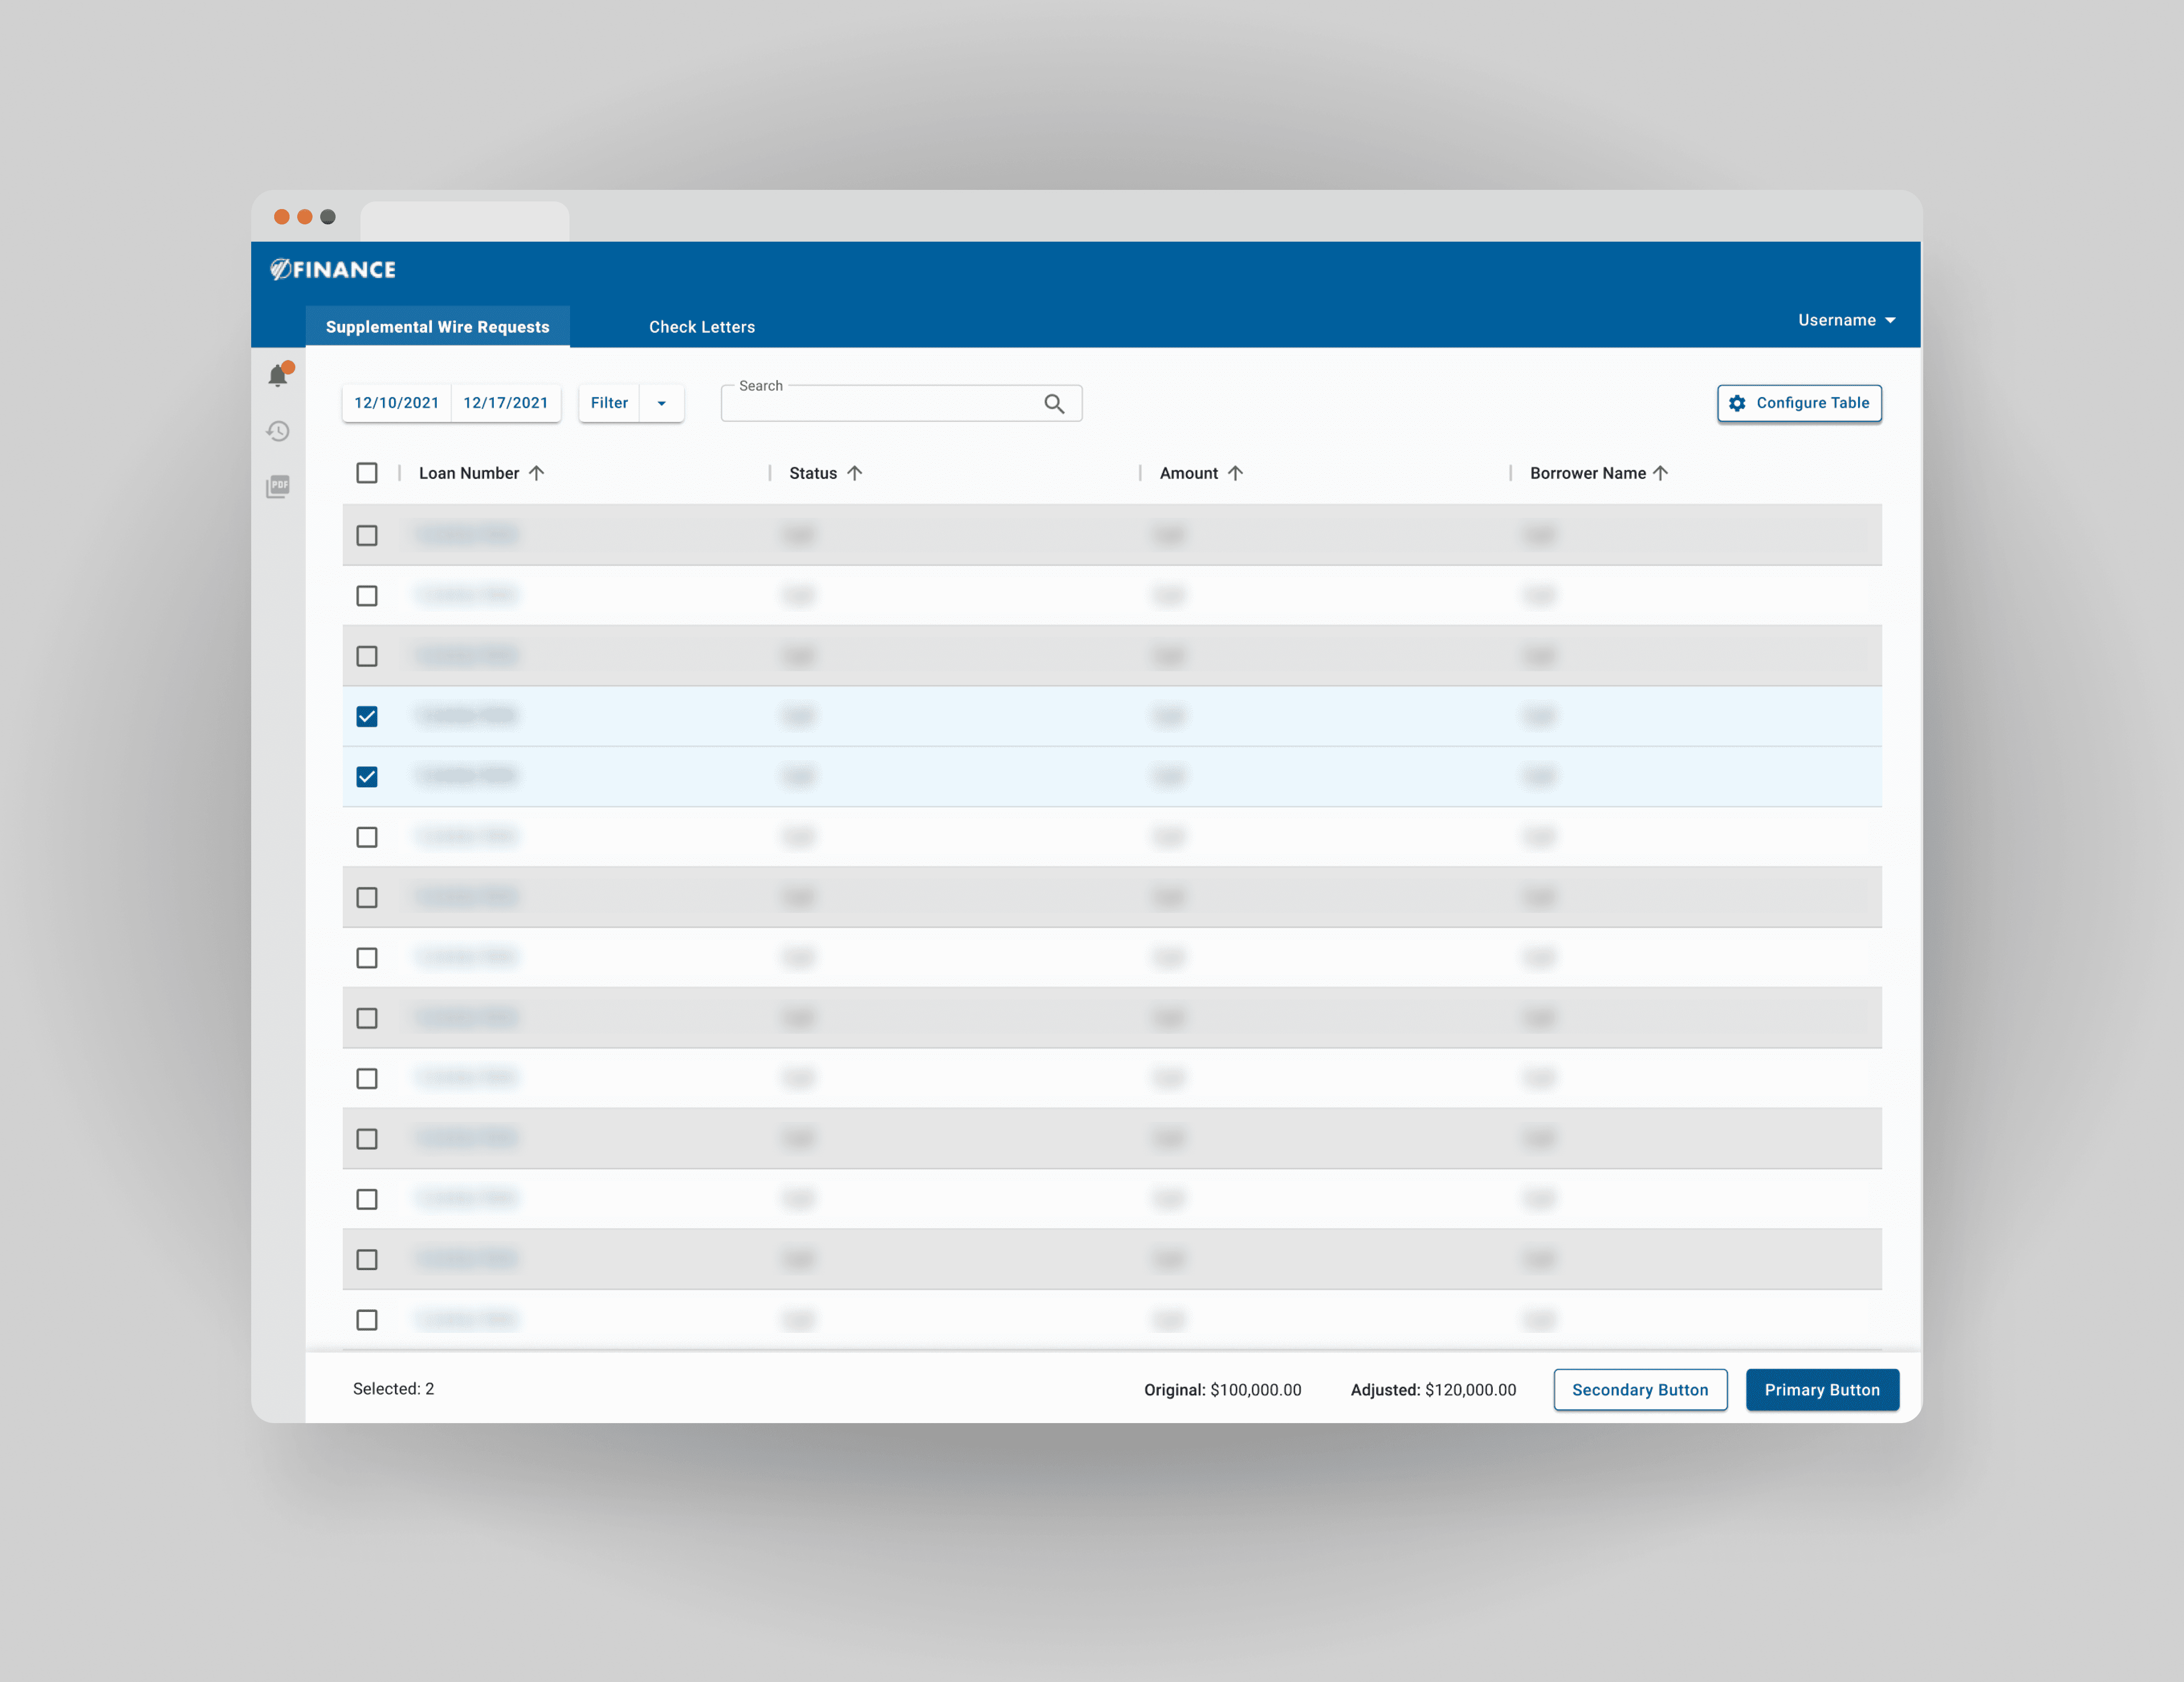The height and width of the screenshot is (1682, 2184).
Task: Expand the Filter dropdown arrow
Action: click(x=661, y=403)
